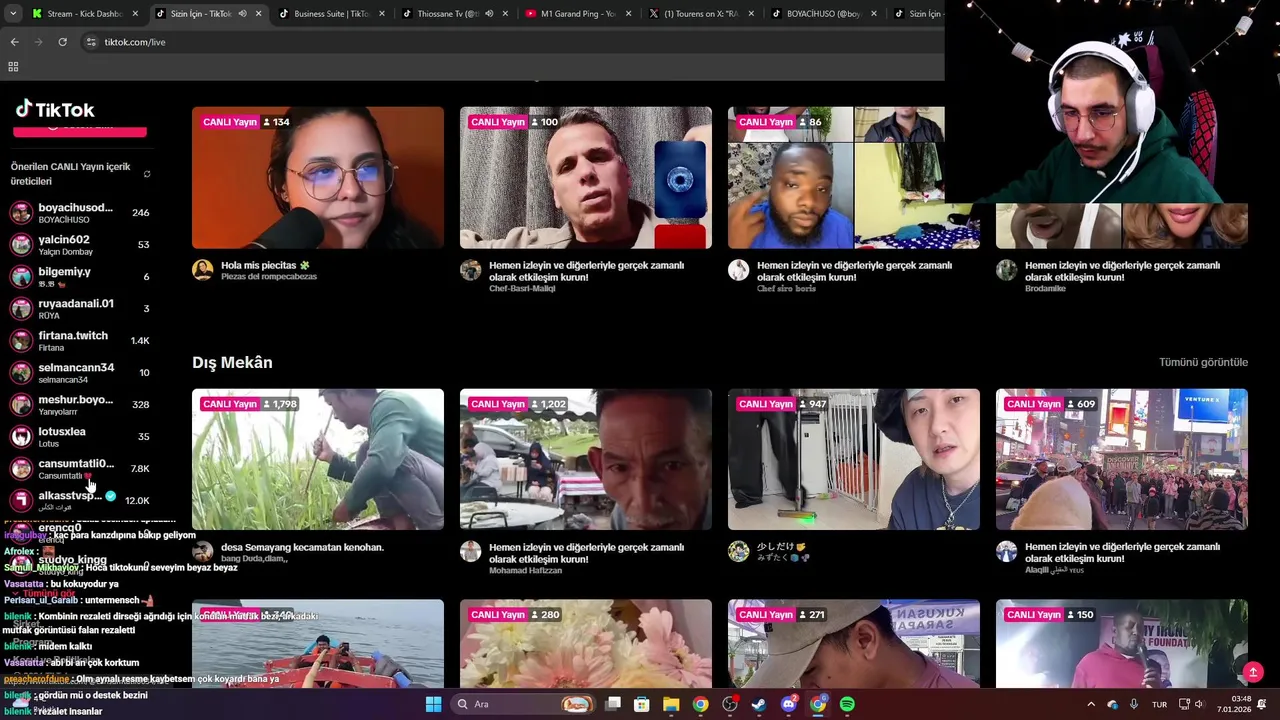Open Chef-Basri-Maliqi profile avatar
This screenshot has height=720, width=1280.
(471, 271)
